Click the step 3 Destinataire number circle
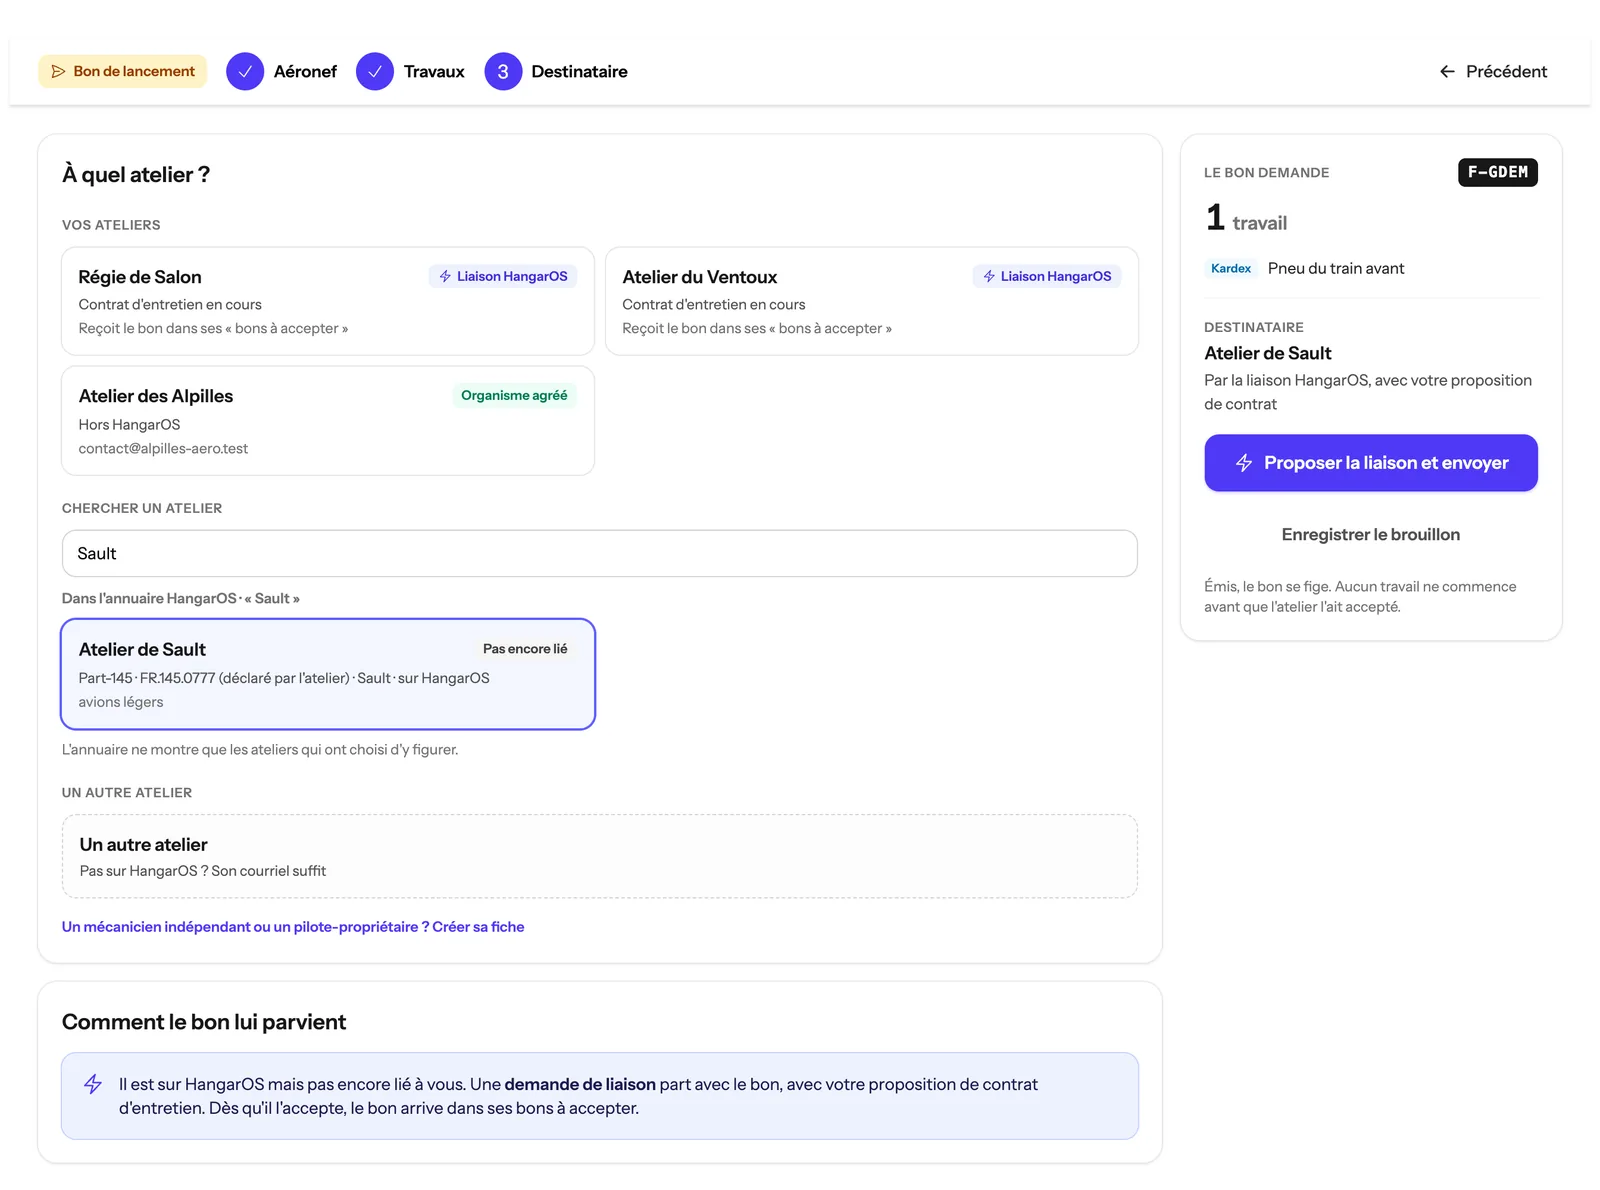The height and width of the screenshot is (1190, 1600). pos(503,71)
